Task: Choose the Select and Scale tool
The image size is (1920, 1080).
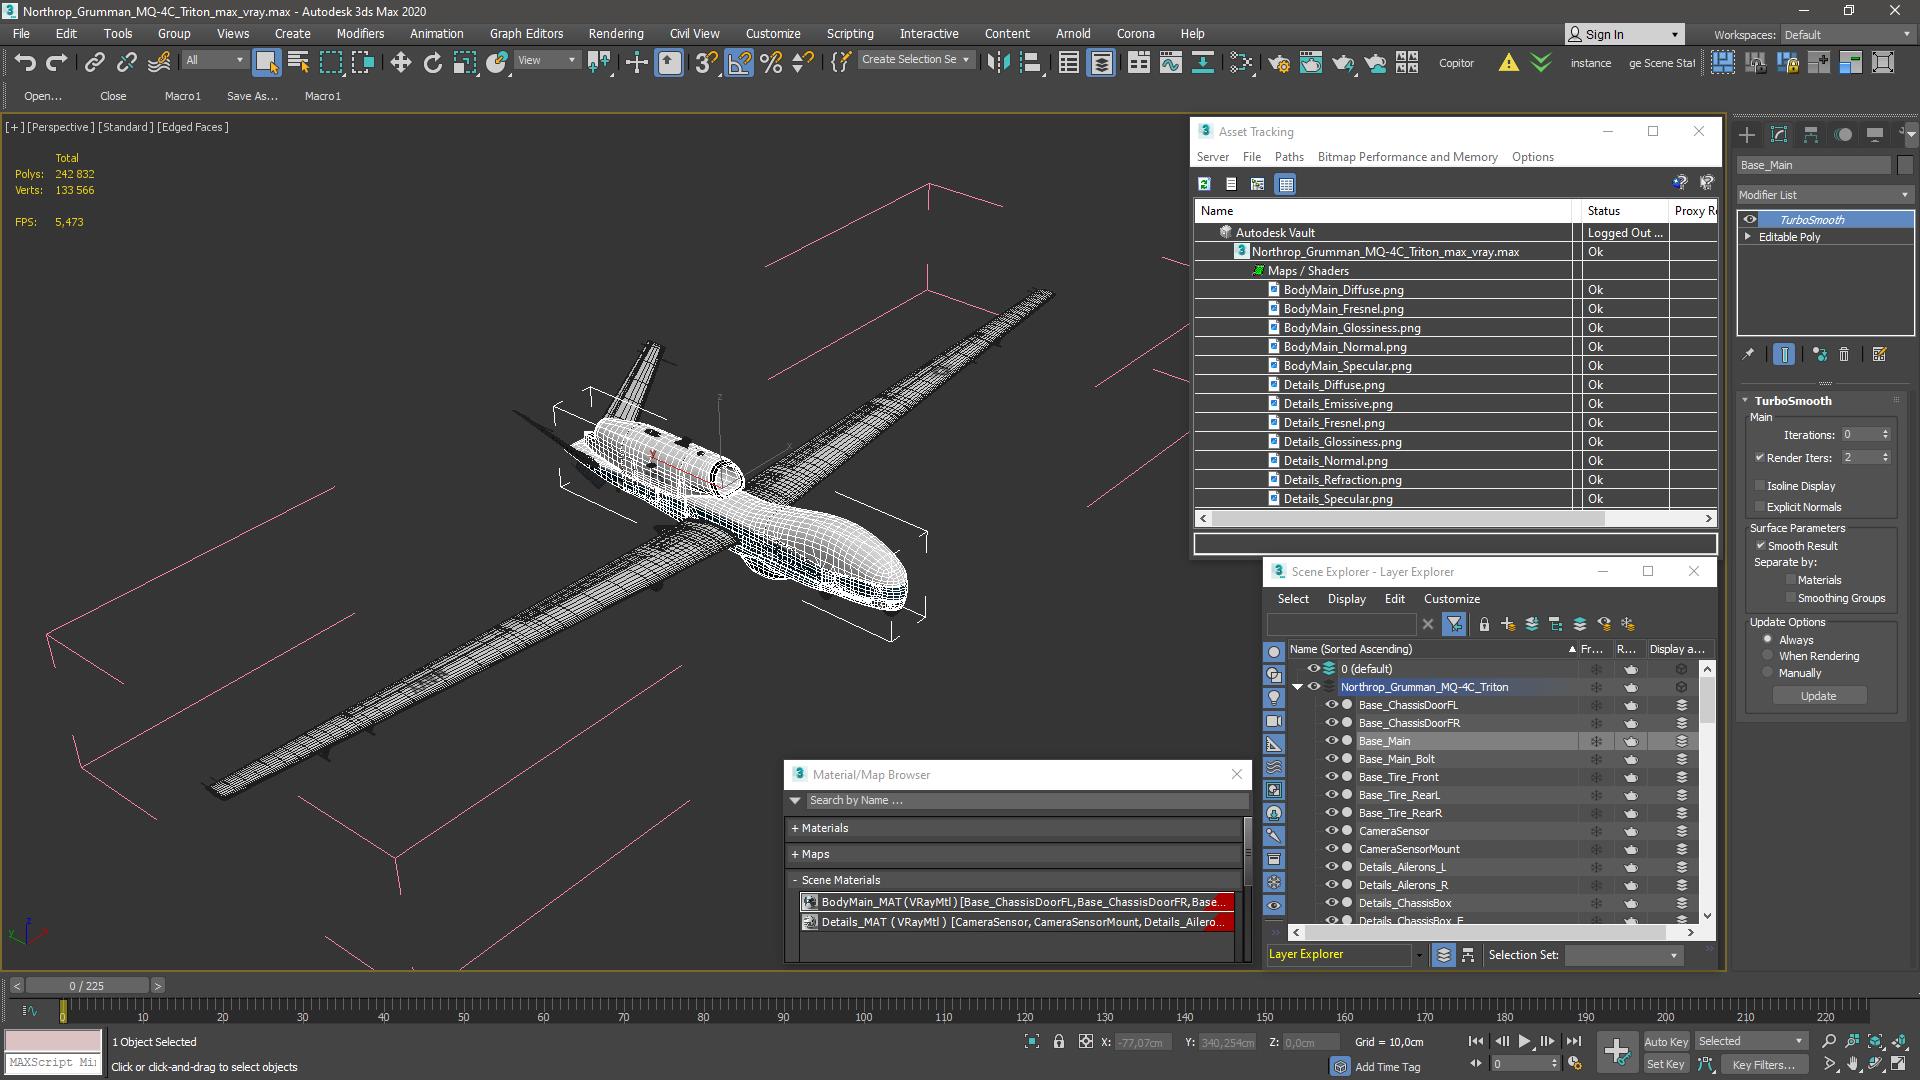Action: (x=465, y=63)
